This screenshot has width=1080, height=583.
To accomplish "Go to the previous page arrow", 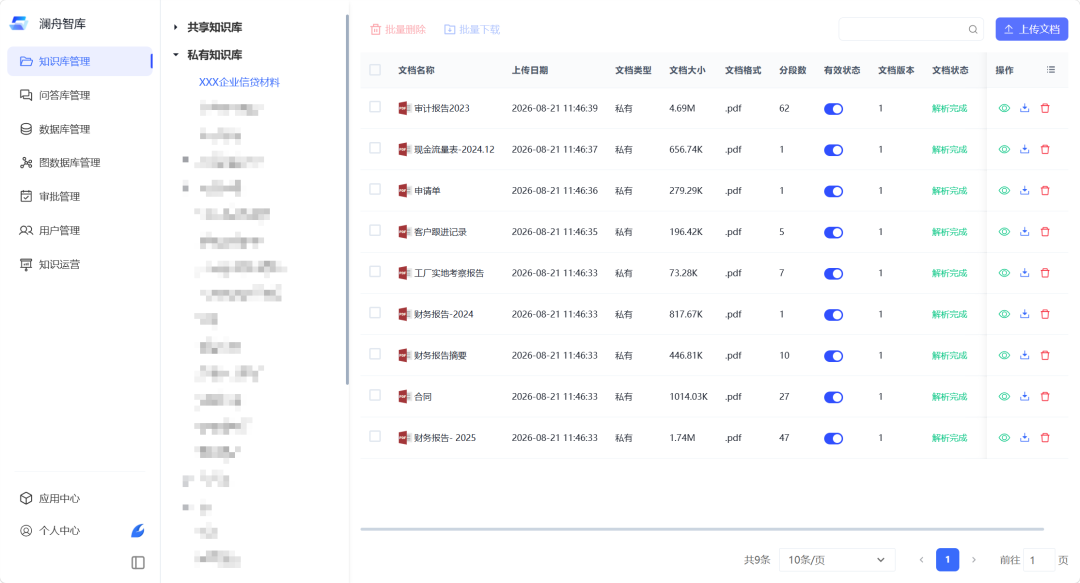I will tap(922, 560).
